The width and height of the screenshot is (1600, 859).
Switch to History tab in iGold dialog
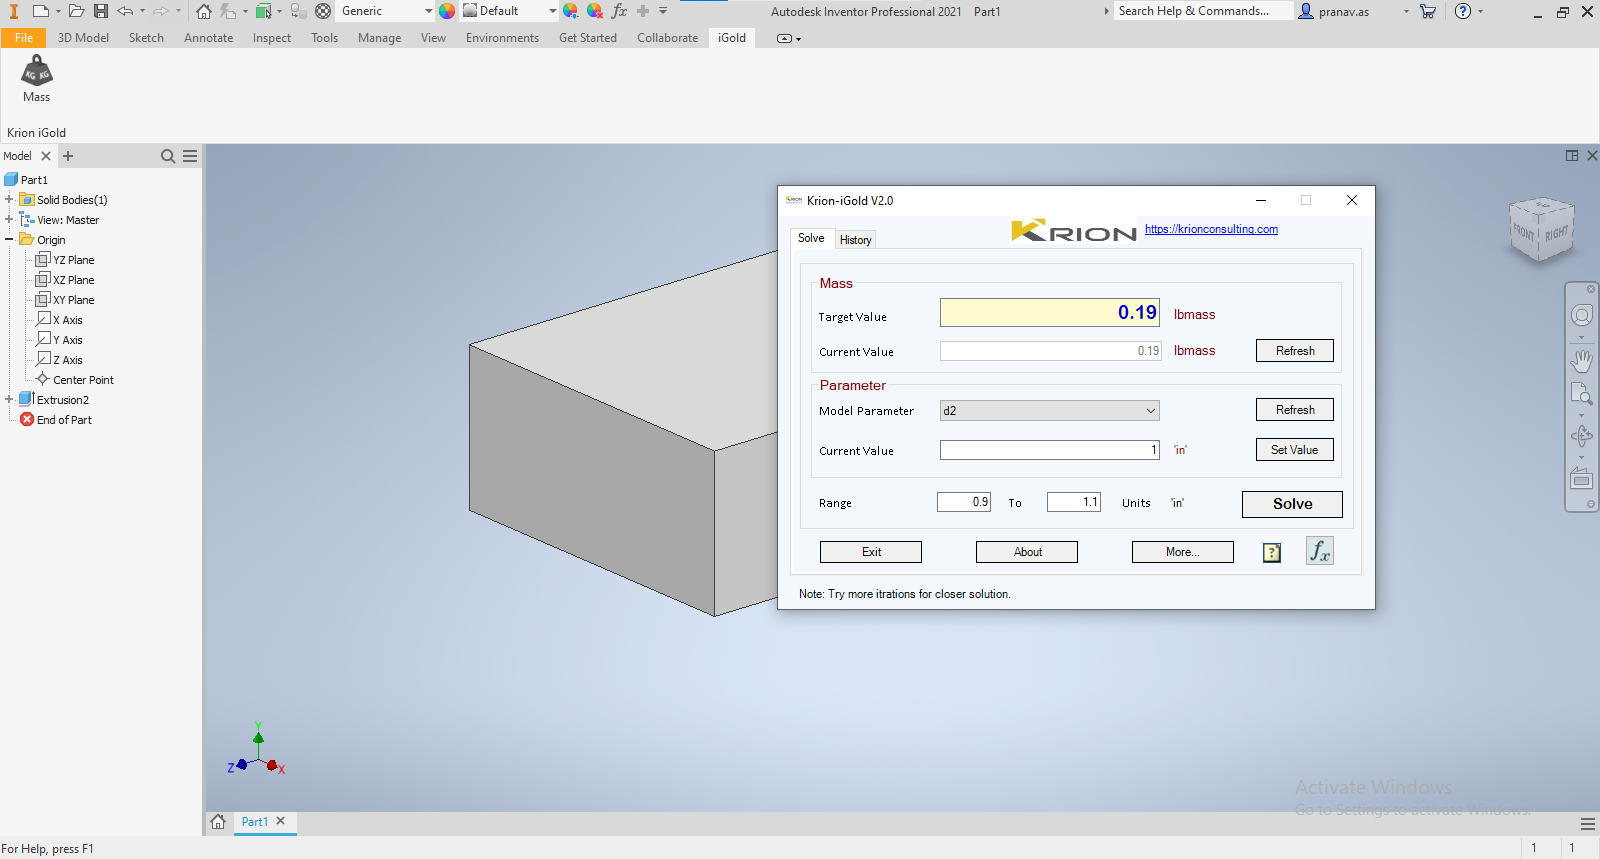[856, 240]
